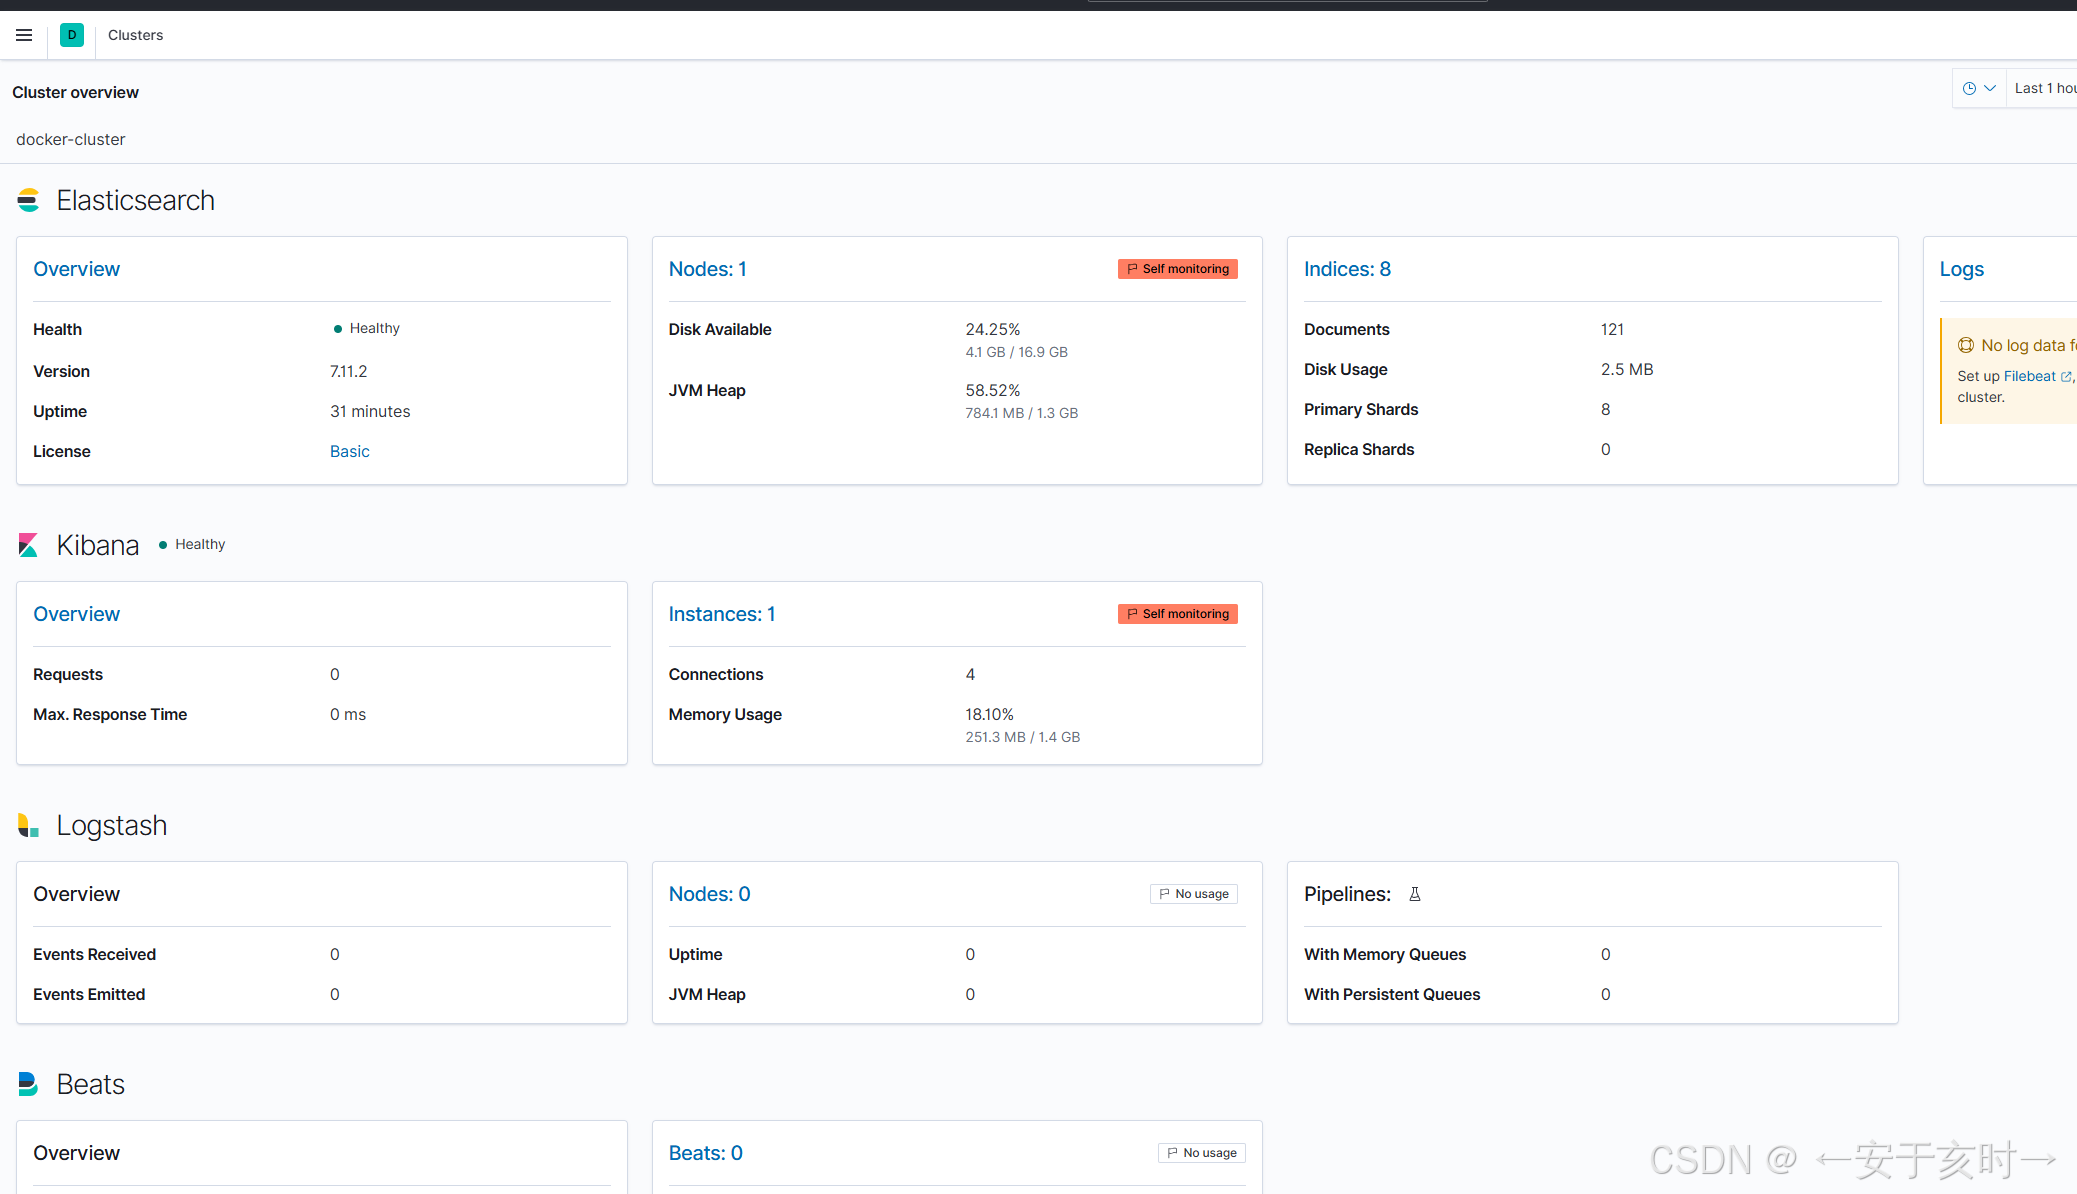Open the Clusters breadcrumb
The width and height of the screenshot is (2077, 1194).
pyautogui.click(x=135, y=35)
